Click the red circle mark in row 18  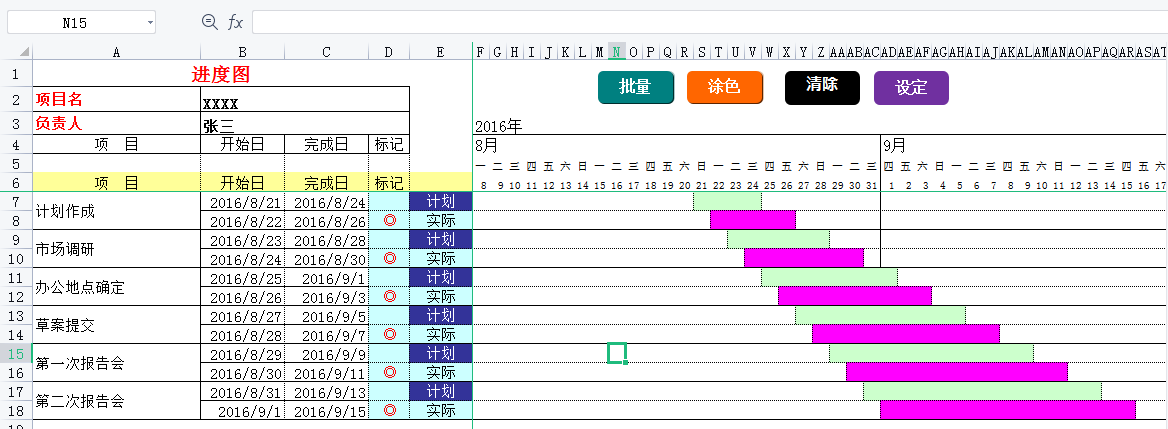coord(389,410)
